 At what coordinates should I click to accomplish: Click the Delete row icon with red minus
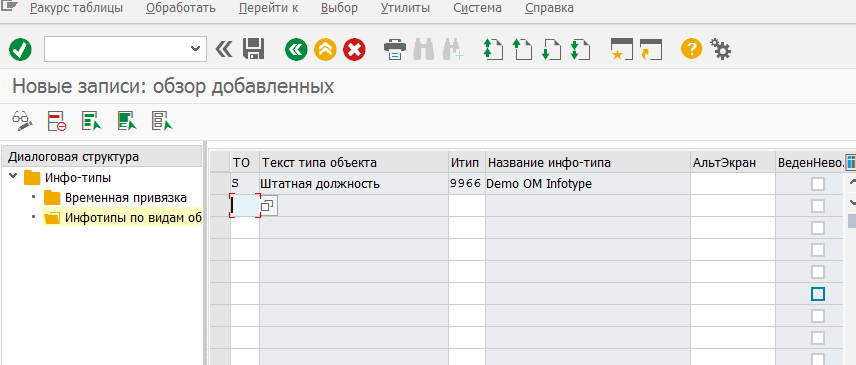point(56,121)
